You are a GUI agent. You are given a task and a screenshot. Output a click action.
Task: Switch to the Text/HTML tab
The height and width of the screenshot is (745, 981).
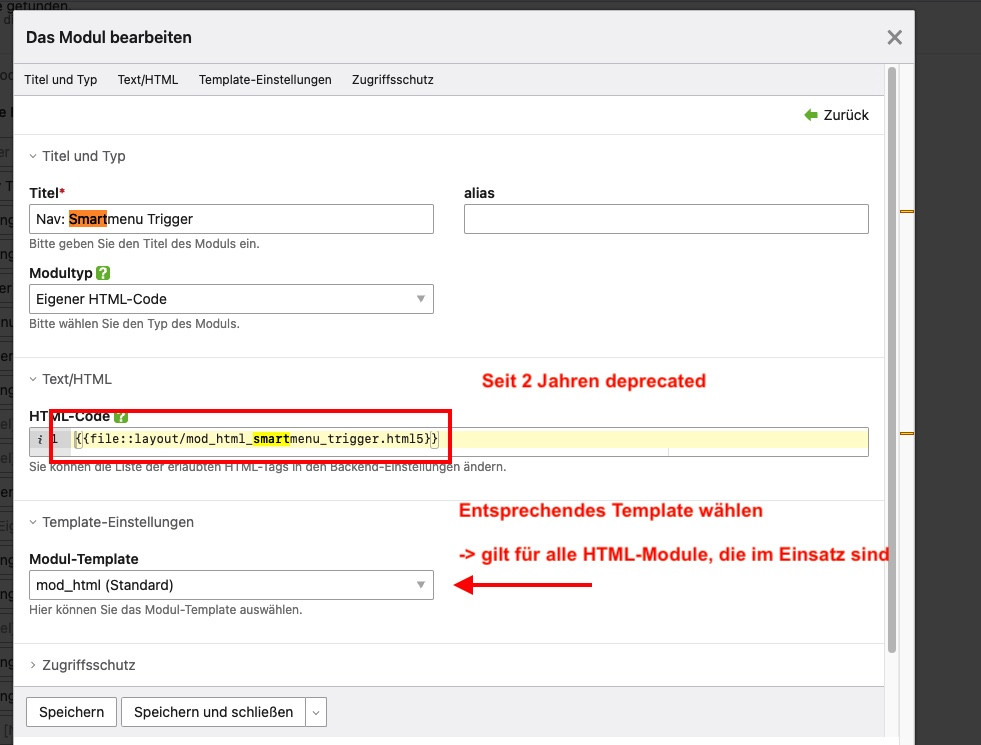click(147, 80)
